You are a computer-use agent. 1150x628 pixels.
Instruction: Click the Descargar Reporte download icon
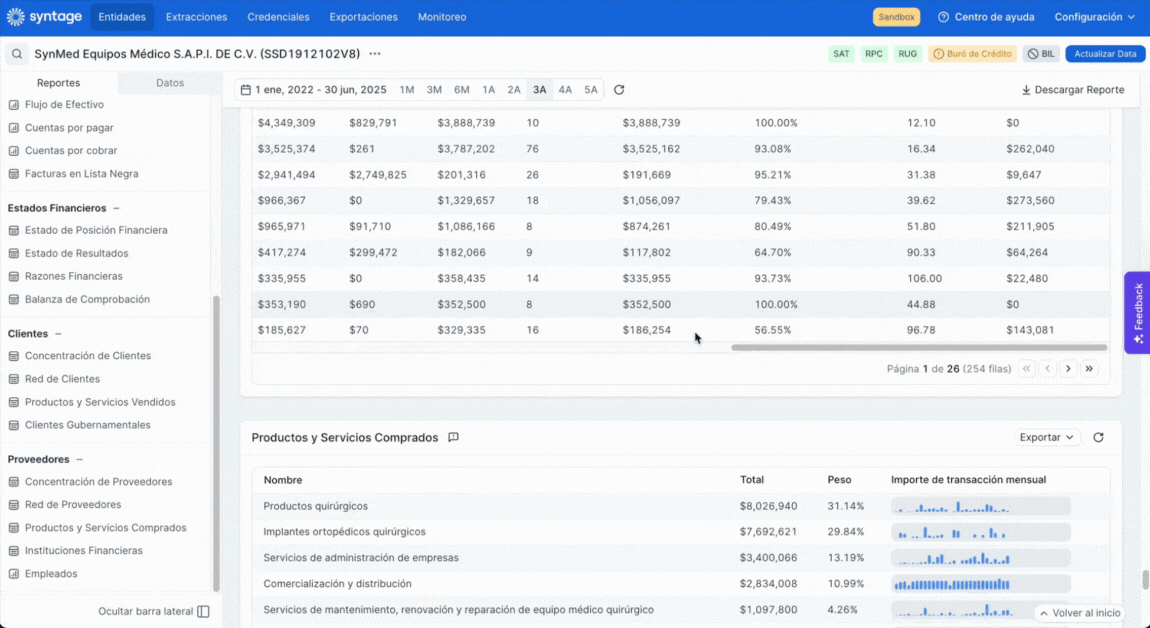(1026, 90)
